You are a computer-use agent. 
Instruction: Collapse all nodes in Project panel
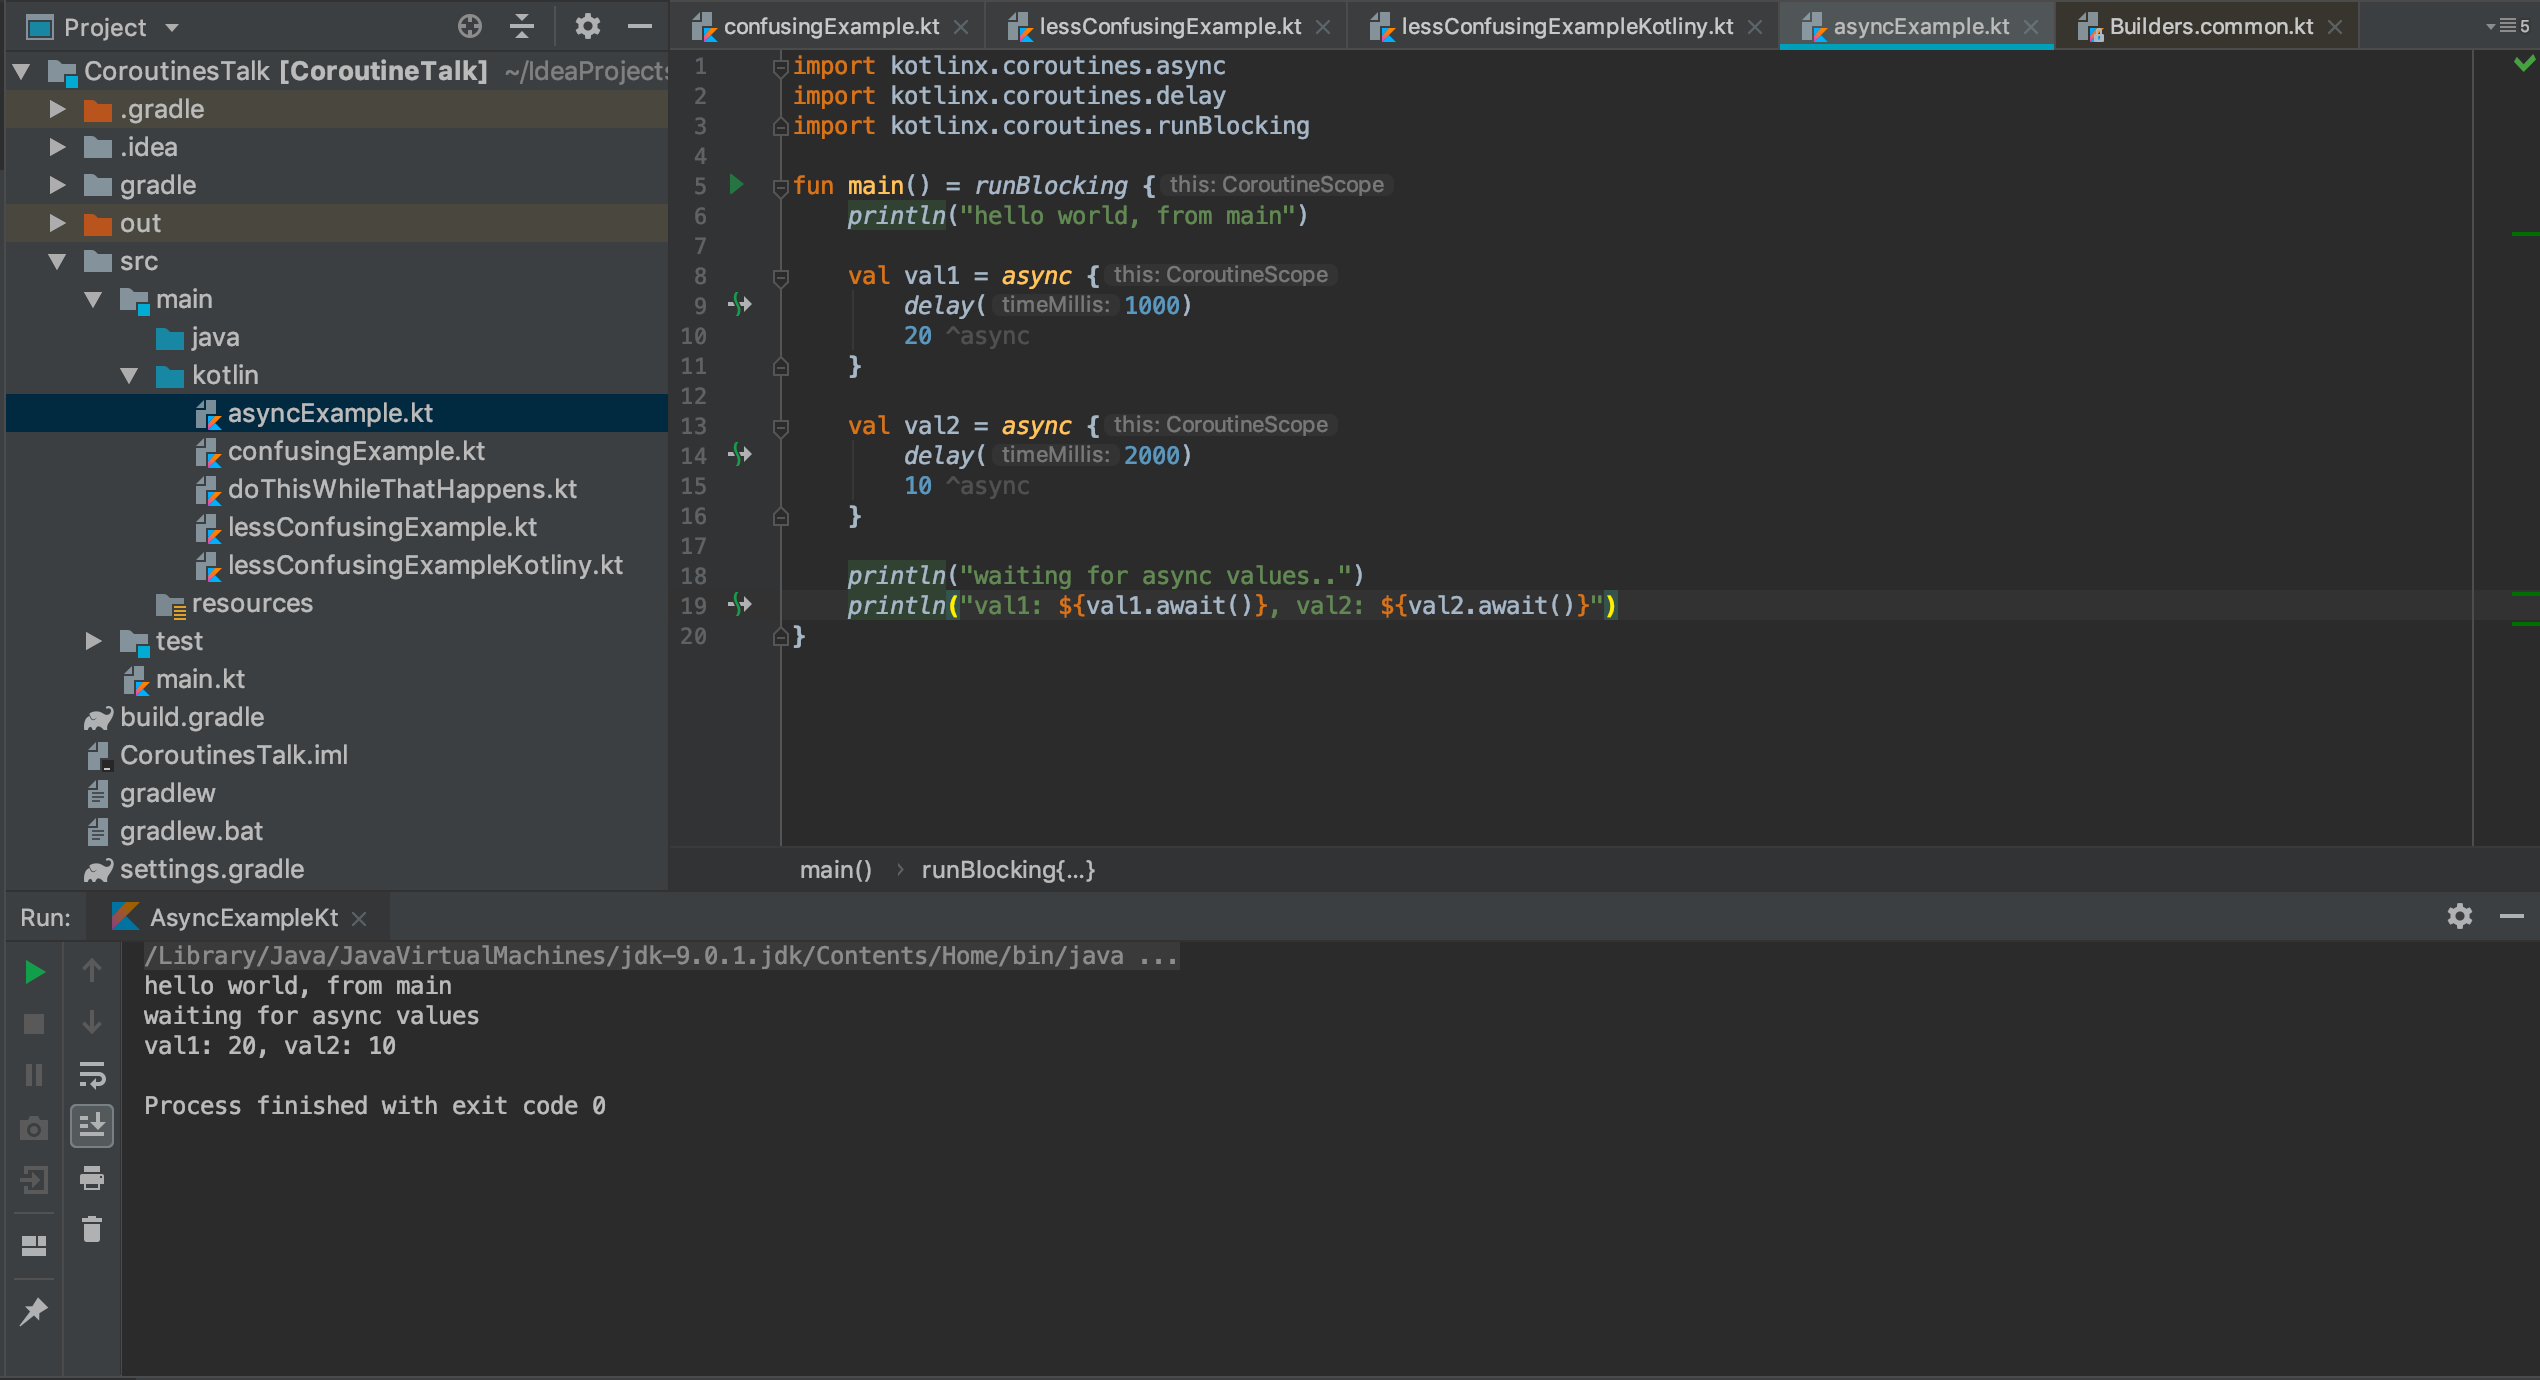point(523,26)
